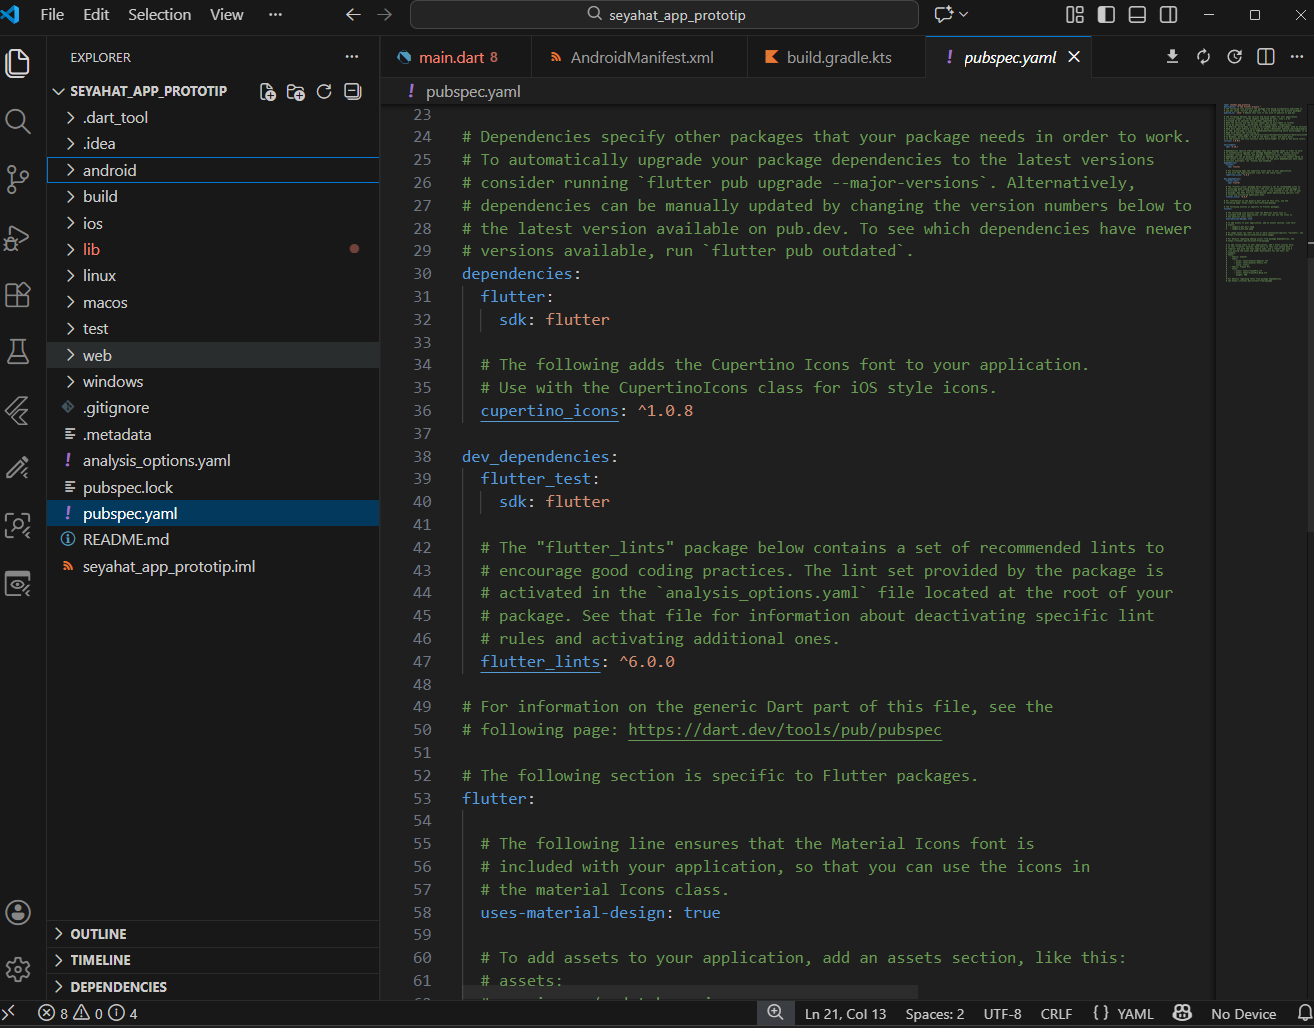The width and height of the screenshot is (1314, 1028).
Task: Click the seyahat_app_prototip command search box
Action: pyautogui.click(x=664, y=15)
